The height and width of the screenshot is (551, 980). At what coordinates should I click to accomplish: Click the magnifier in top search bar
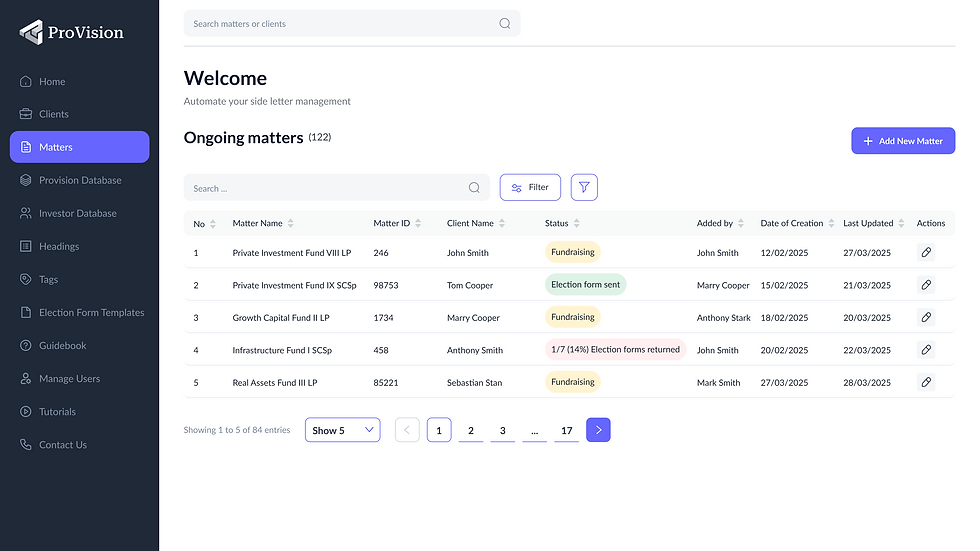click(504, 24)
